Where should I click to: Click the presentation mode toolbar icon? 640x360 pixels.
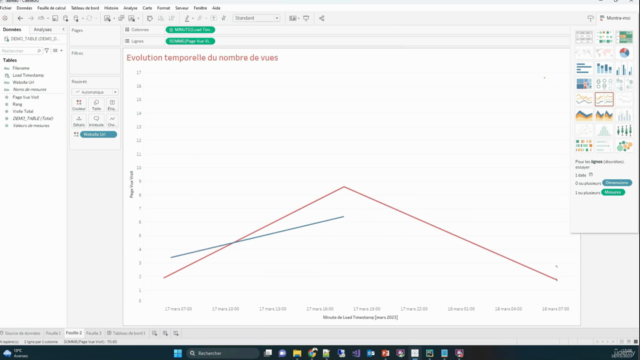click(x=306, y=18)
